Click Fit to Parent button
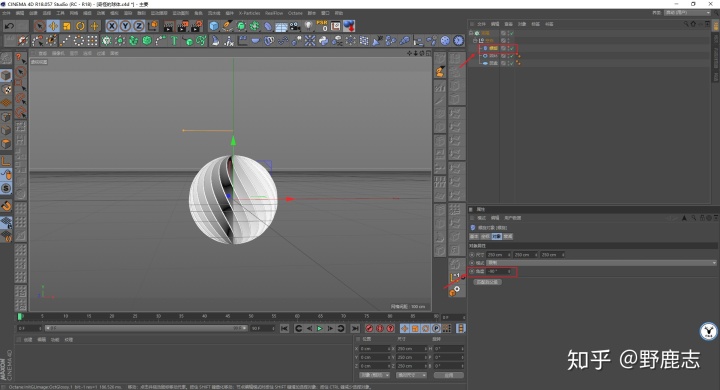This screenshot has width=720, height=390. click(x=487, y=282)
